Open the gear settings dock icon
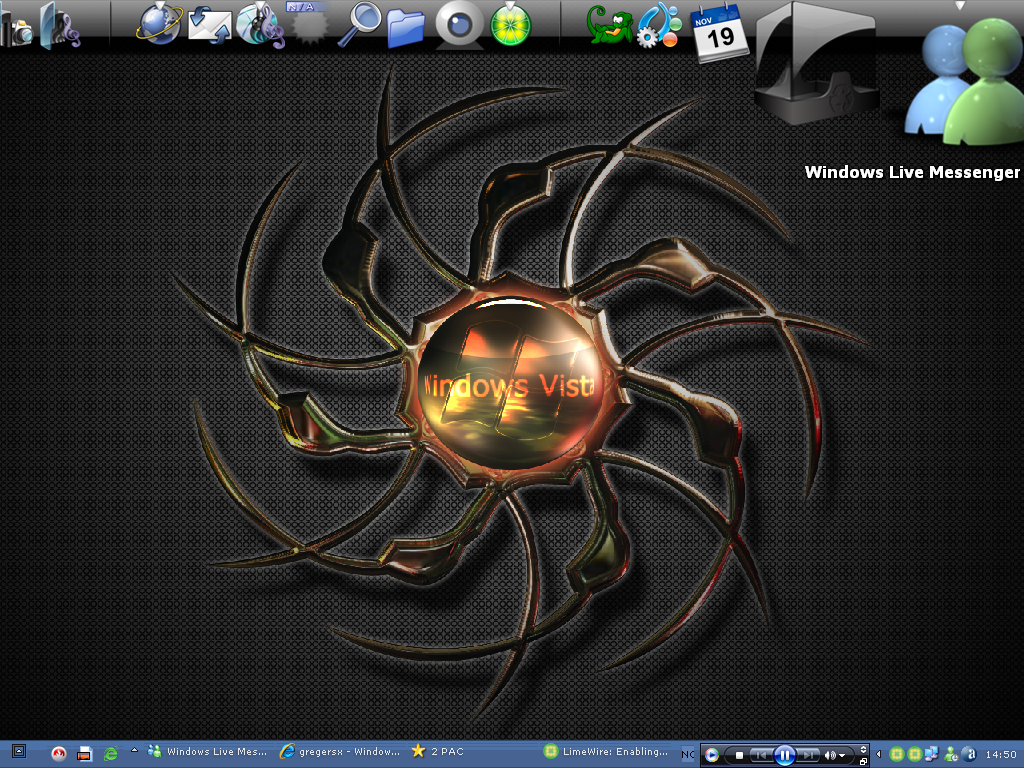 pos(659,26)
